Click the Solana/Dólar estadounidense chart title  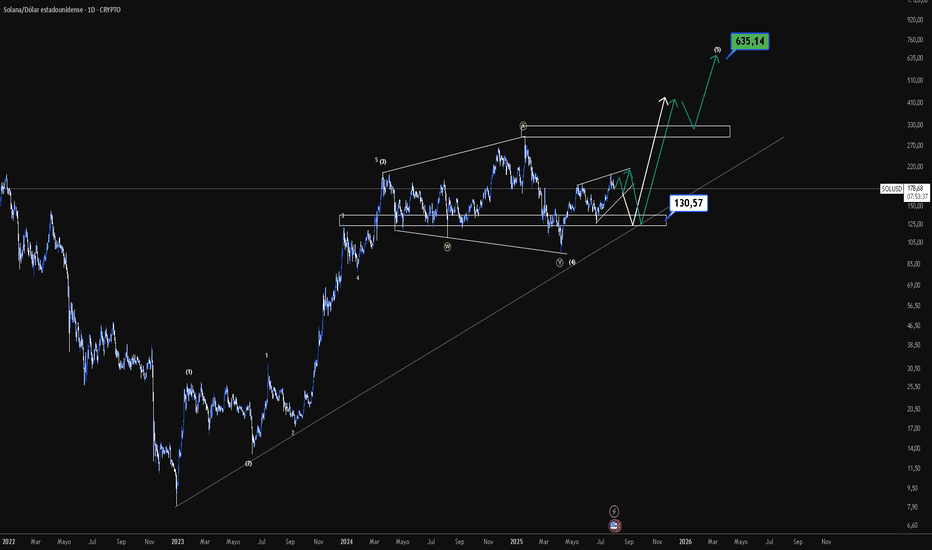tap(62, 10)
